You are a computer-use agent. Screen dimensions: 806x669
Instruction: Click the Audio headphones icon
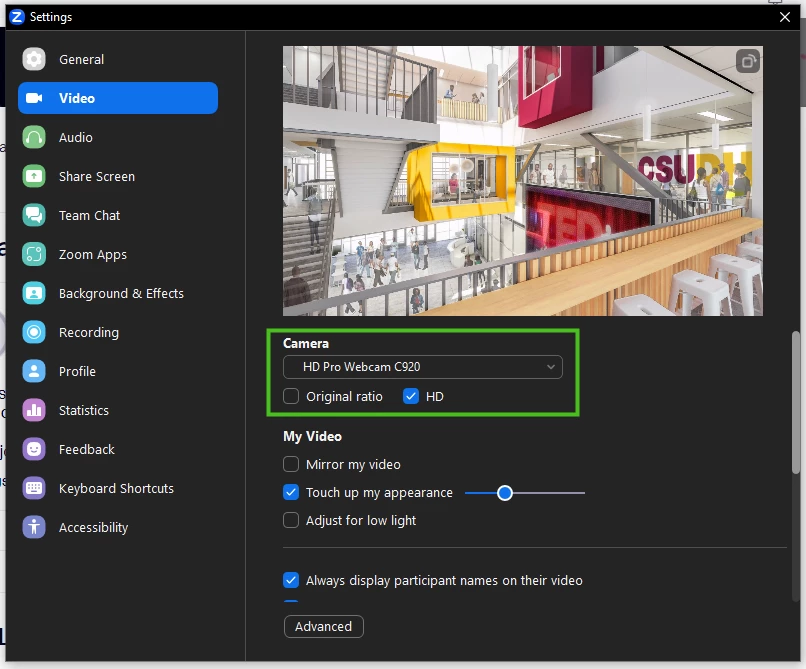(x=34, y=137)
